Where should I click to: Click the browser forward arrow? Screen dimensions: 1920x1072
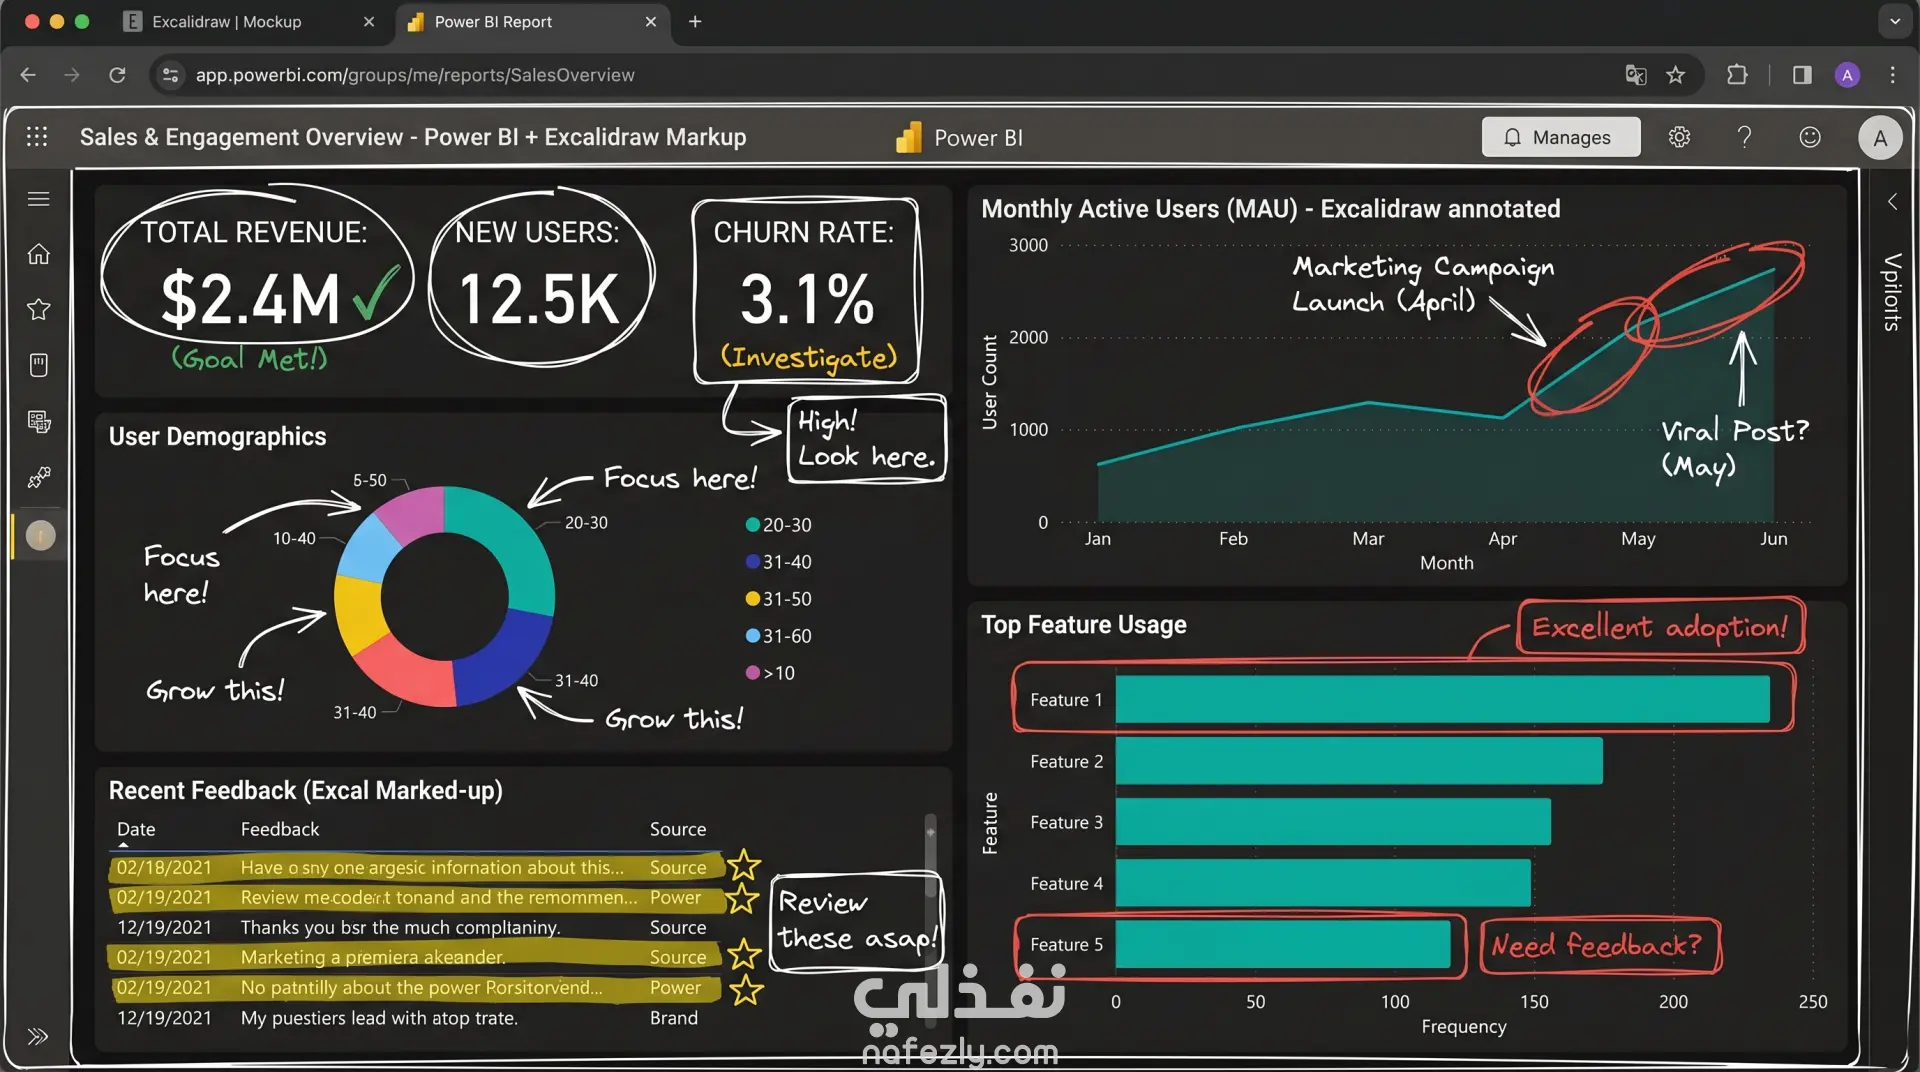[x=72, y=75]
